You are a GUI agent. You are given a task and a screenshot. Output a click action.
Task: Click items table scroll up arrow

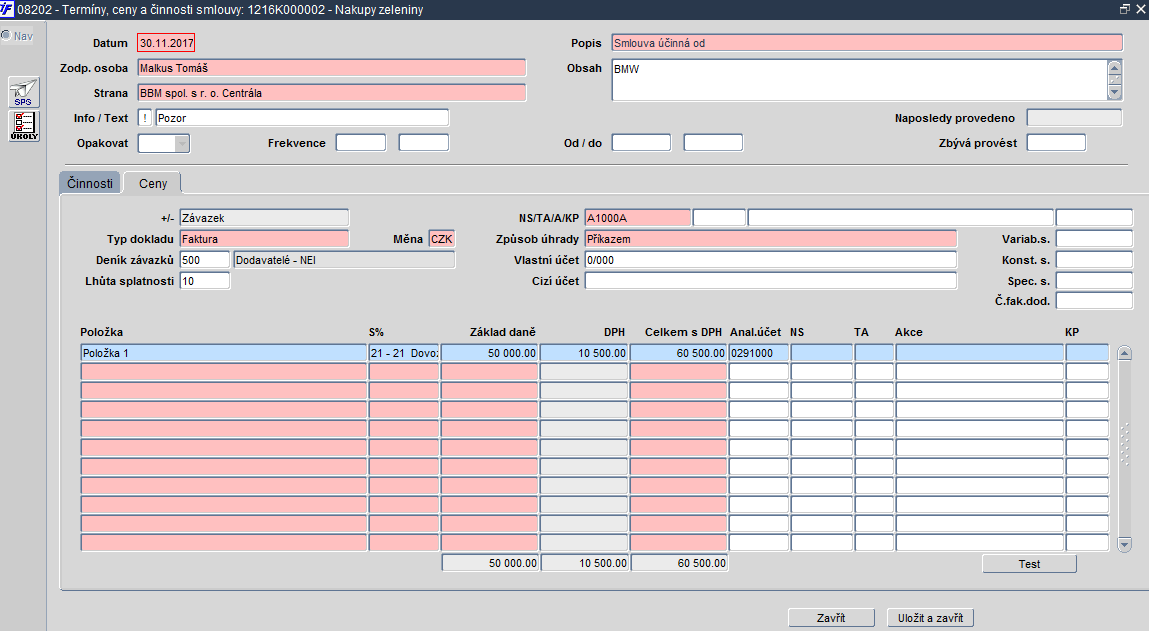tap(1124, 353)
